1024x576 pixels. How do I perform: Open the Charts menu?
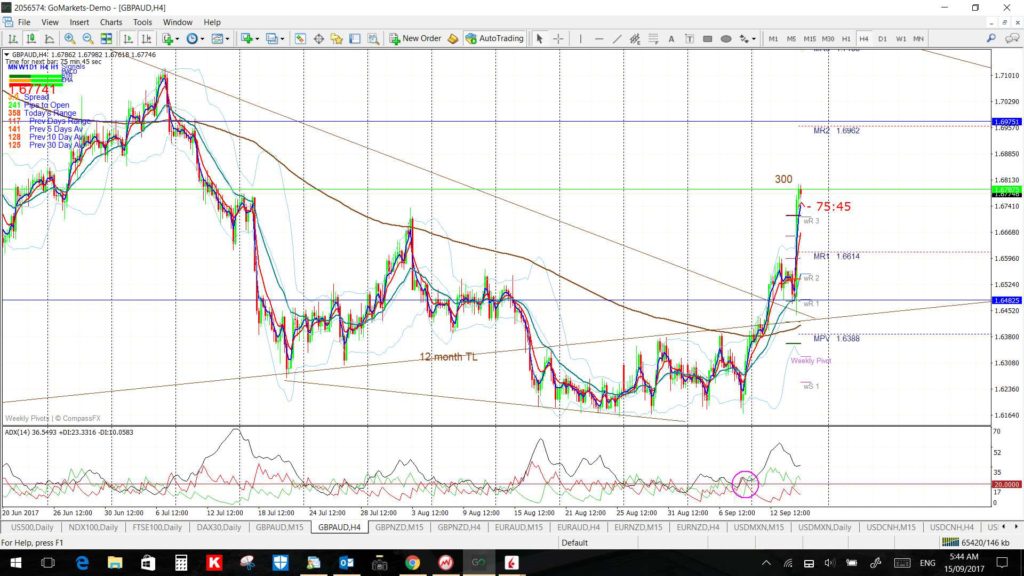[111, 22]
